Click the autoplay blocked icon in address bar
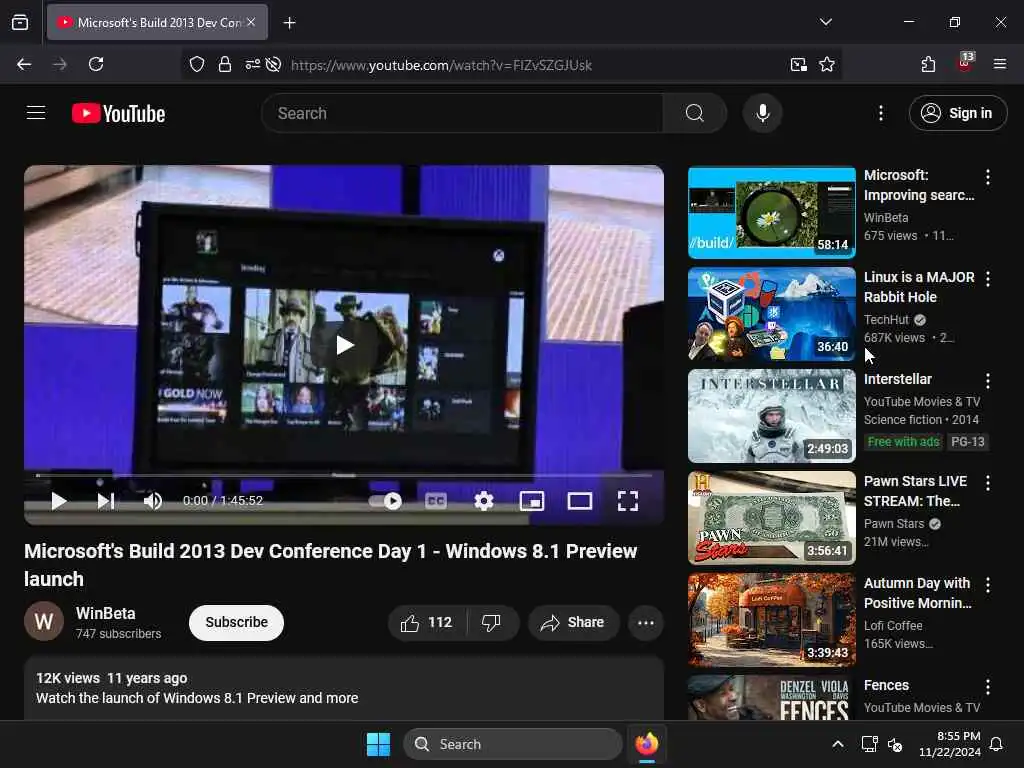The width and height of the screenshot is (1024, 768). (x=274, y=64)
